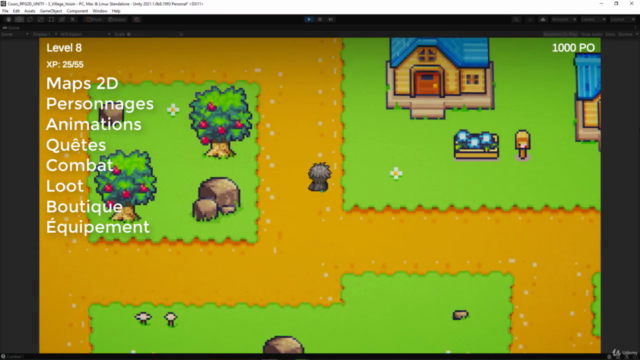Open the Layers dropdown

point(593,20)
